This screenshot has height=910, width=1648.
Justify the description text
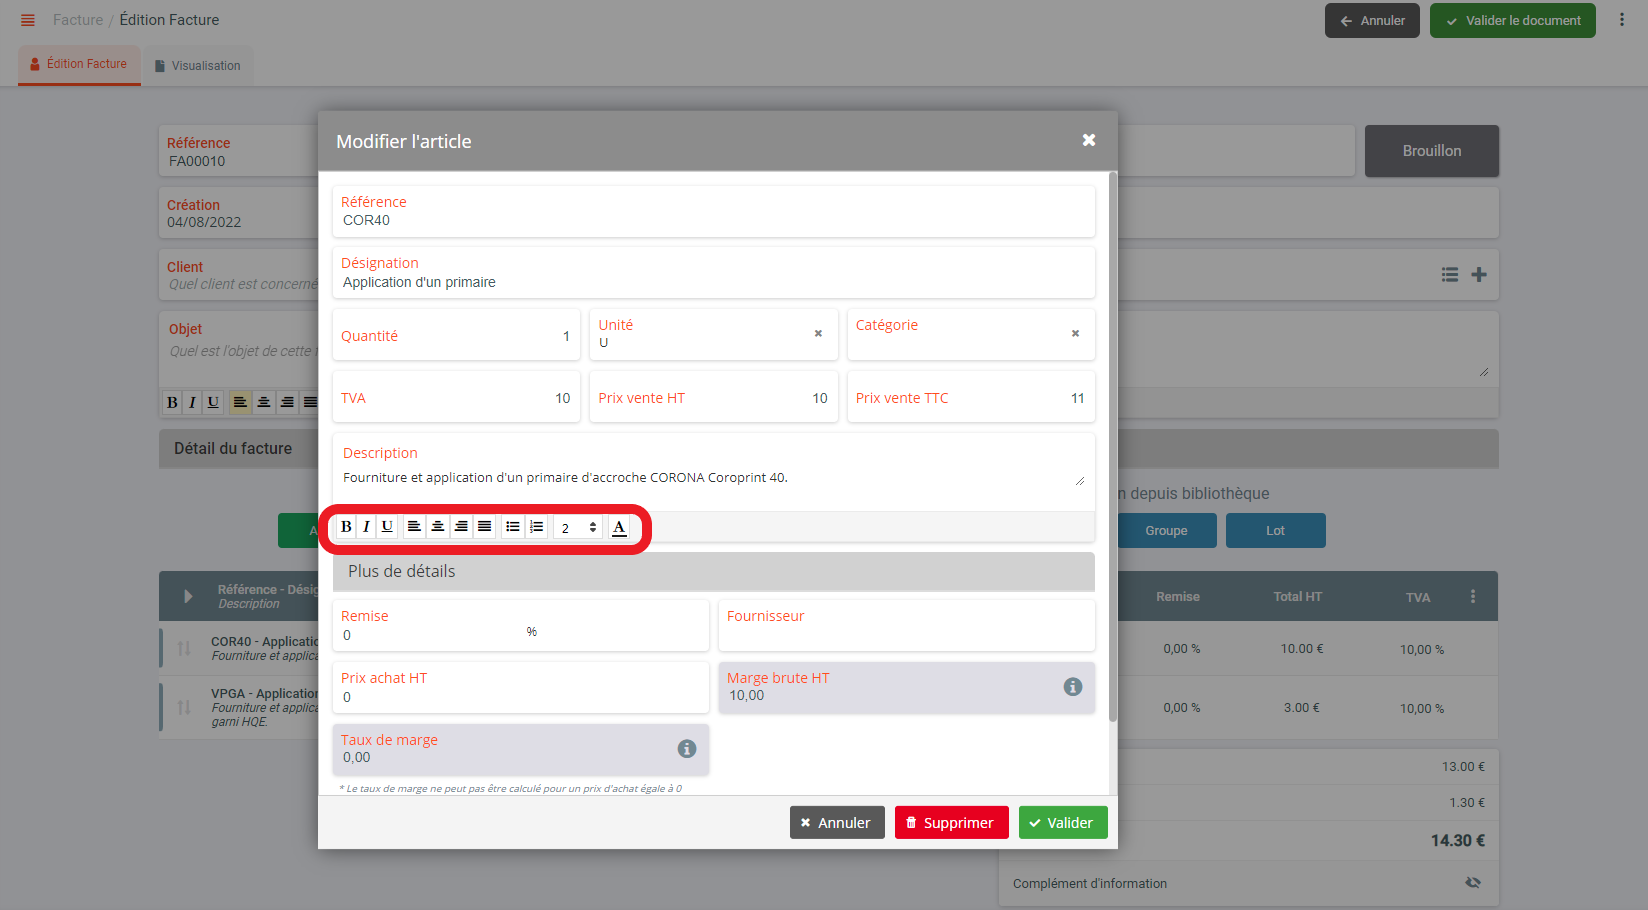[x=484, y=527]
